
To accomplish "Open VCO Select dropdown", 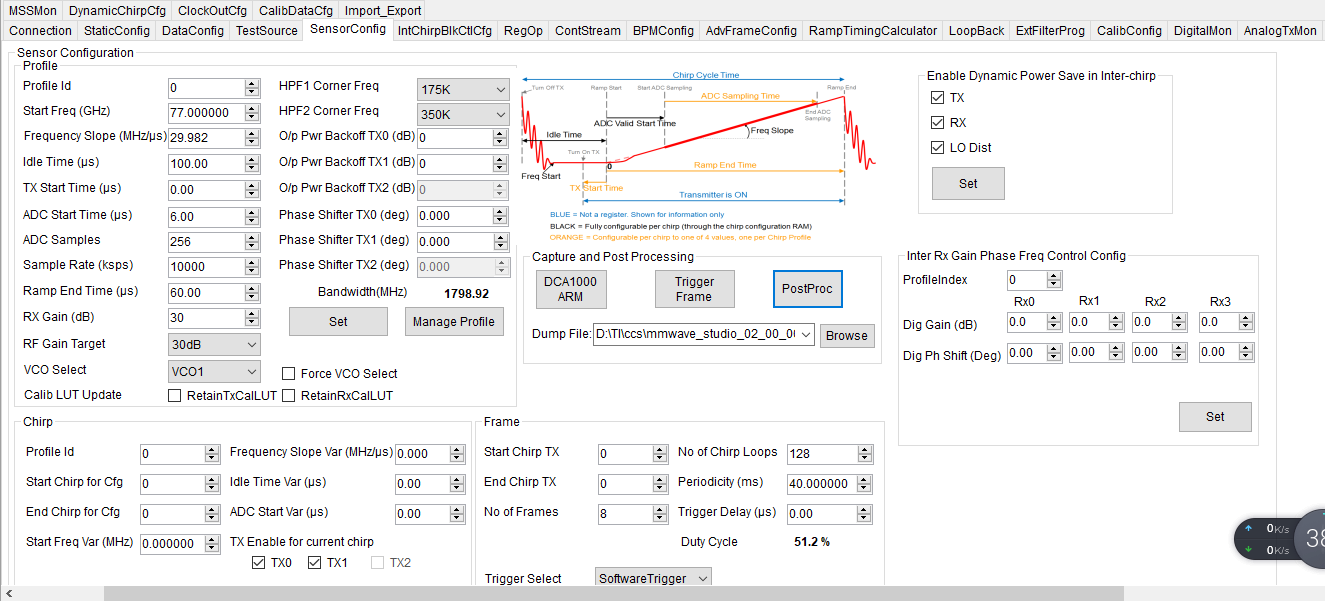I will pos(214,371).
